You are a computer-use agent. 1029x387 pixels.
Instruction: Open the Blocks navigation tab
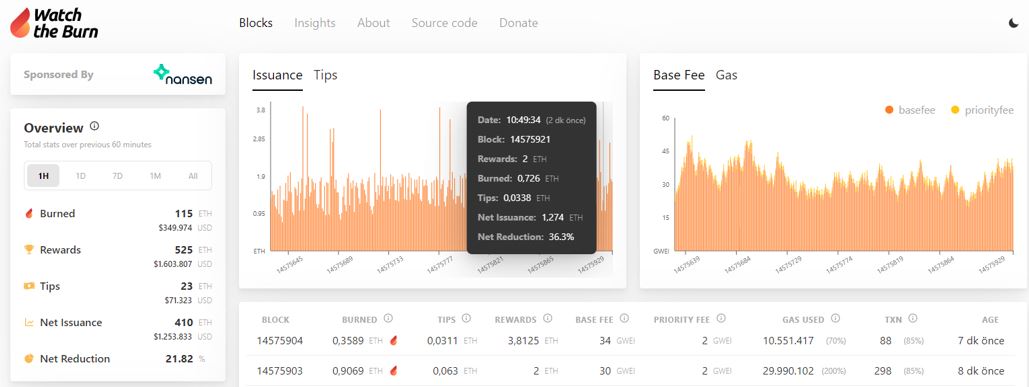pyautogui.click(x=256, y=23)
